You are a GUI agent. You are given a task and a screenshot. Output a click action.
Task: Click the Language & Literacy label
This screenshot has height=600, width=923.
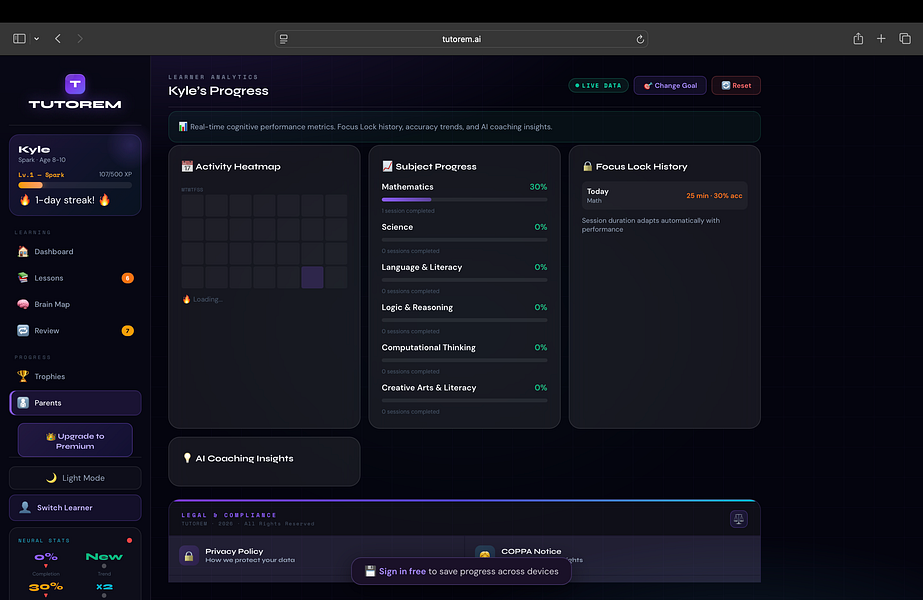point(421,267)
